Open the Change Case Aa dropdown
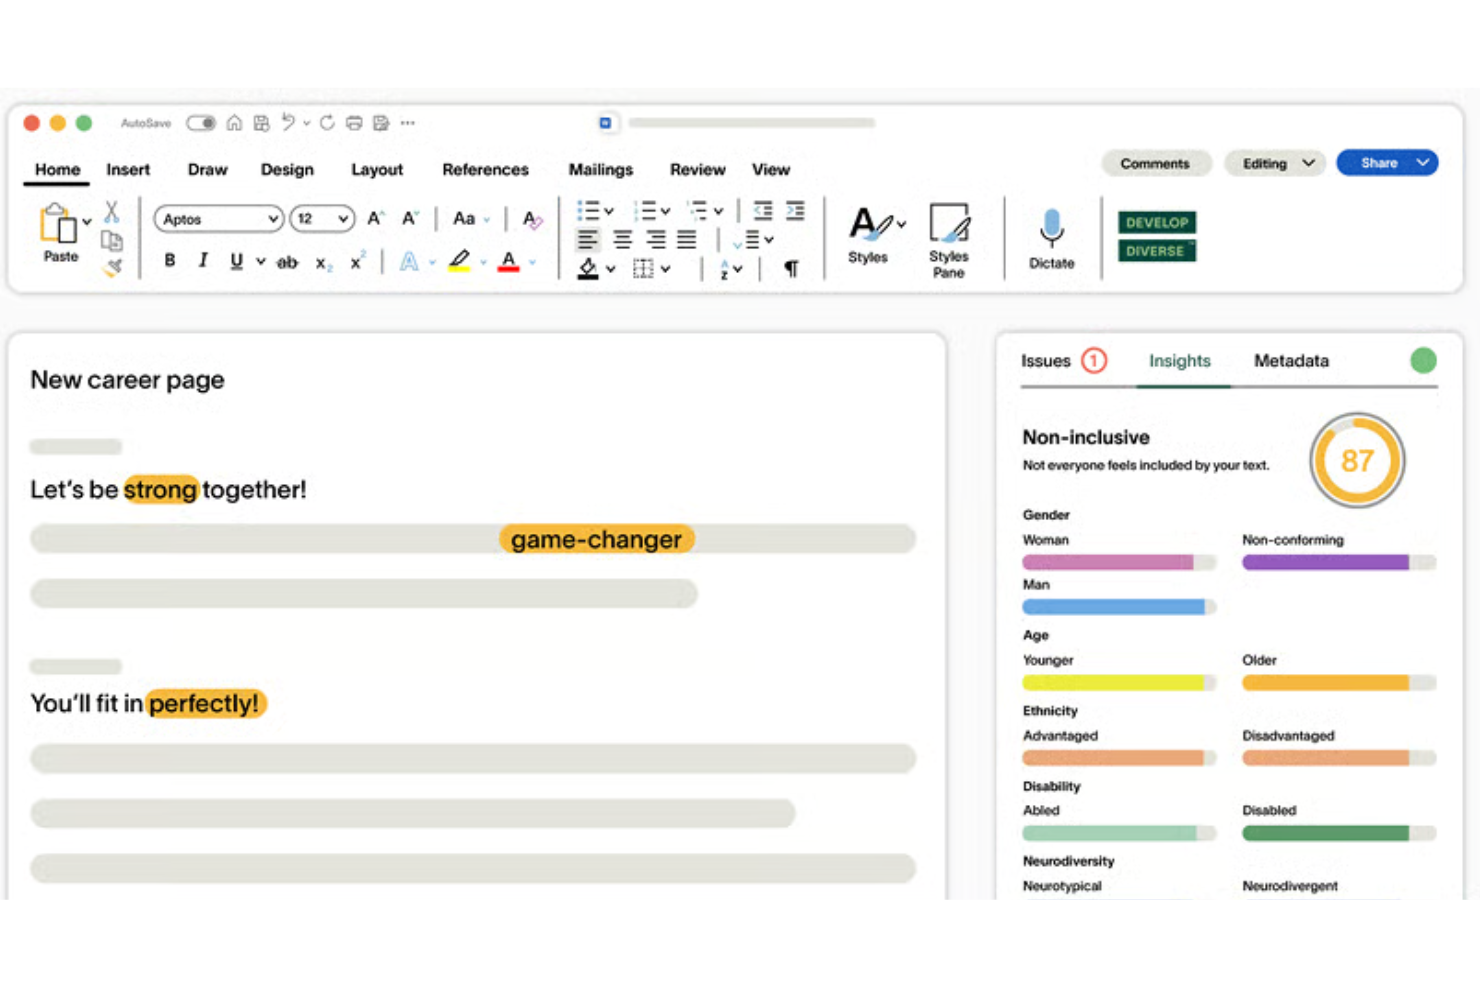1480x987 pixels. tap(471, 219)
